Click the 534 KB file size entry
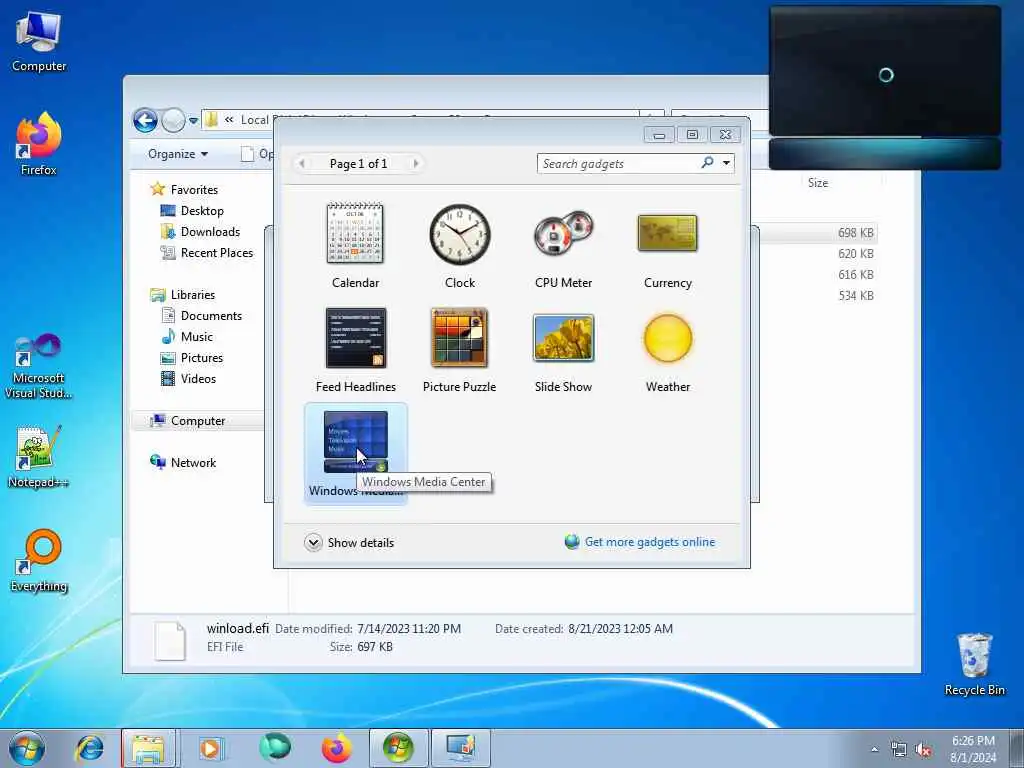1024x768 pixels. pos(856,296)
